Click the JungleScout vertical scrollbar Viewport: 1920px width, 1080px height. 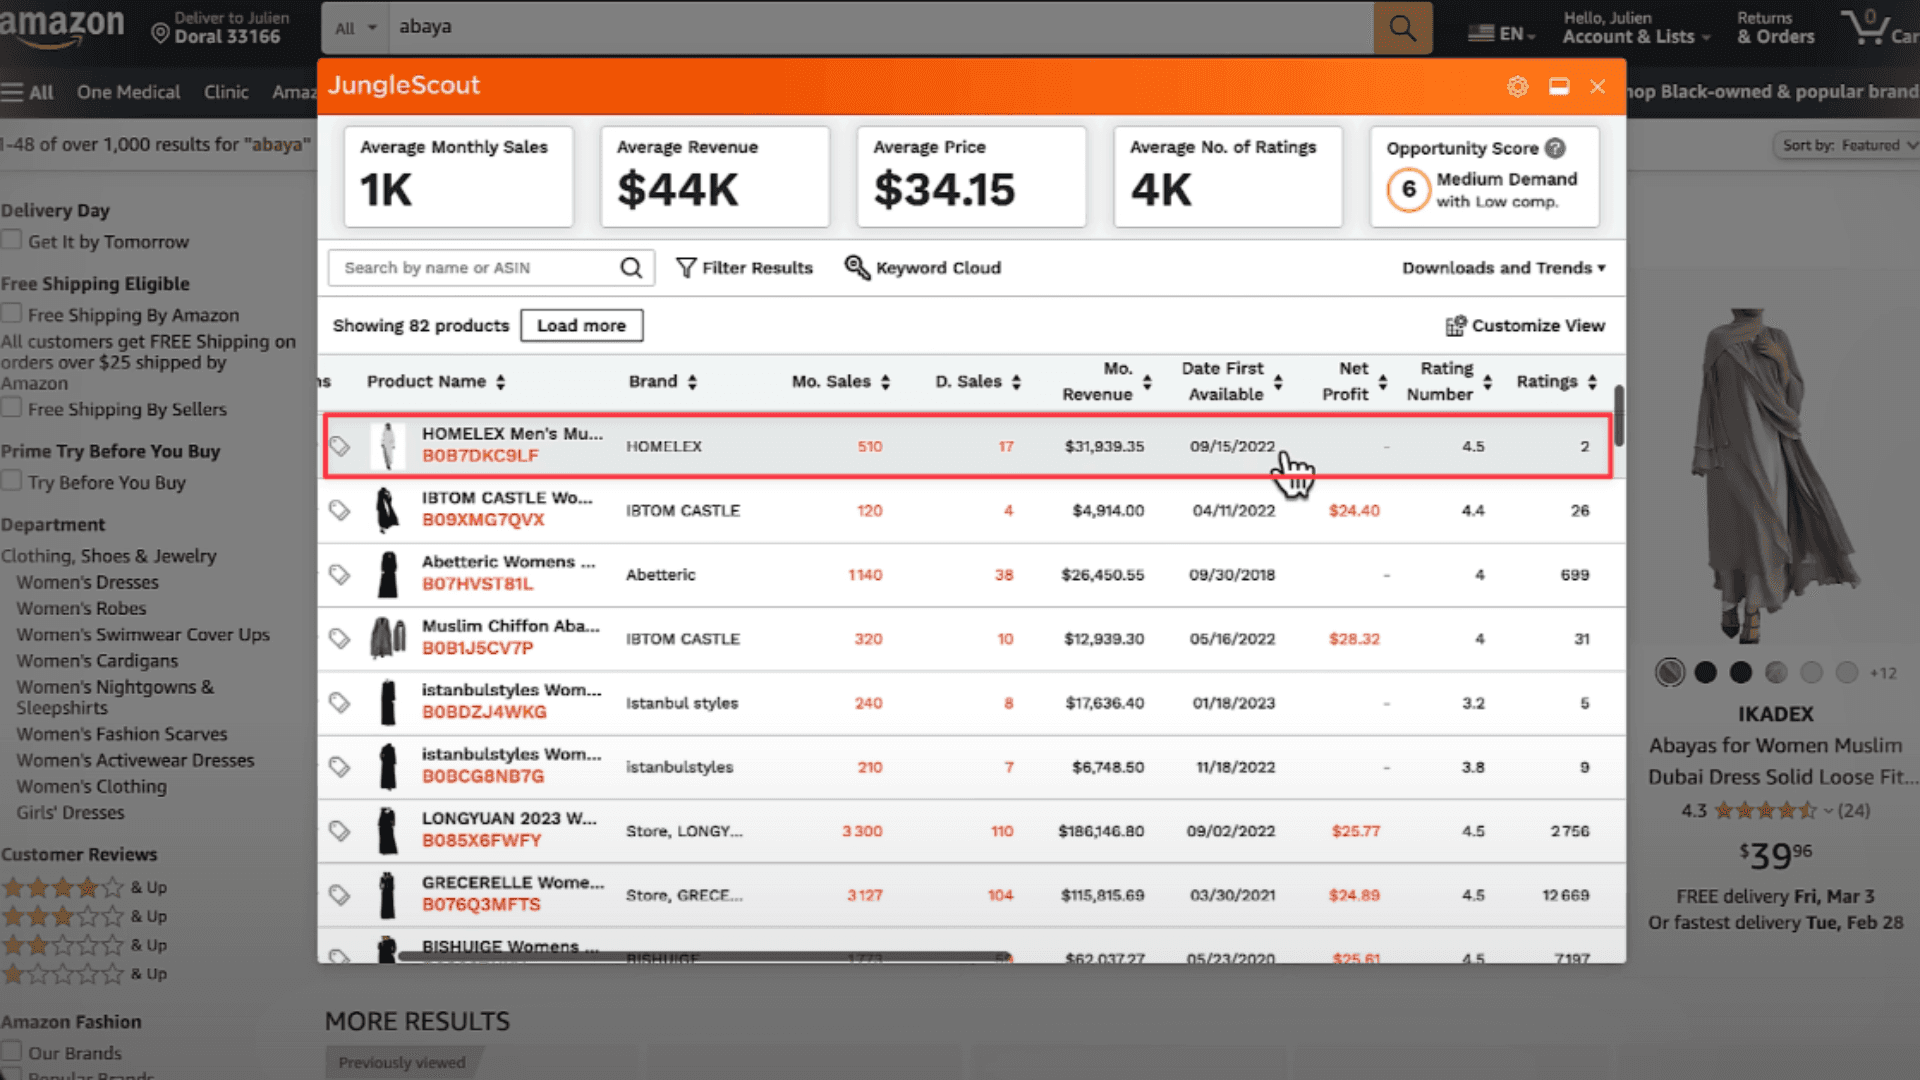pyautogui.click(x=1618, y=416)
